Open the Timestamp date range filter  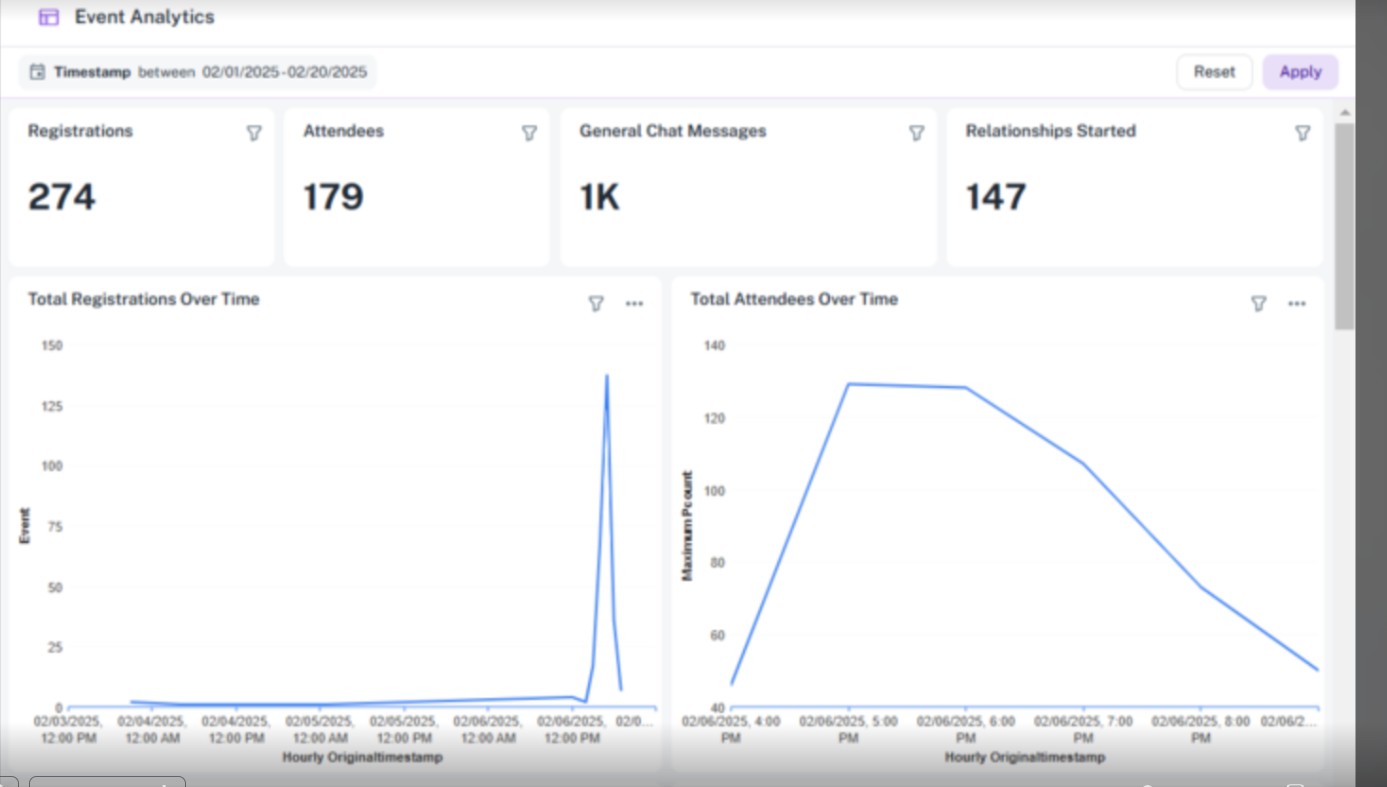[198, 72]
